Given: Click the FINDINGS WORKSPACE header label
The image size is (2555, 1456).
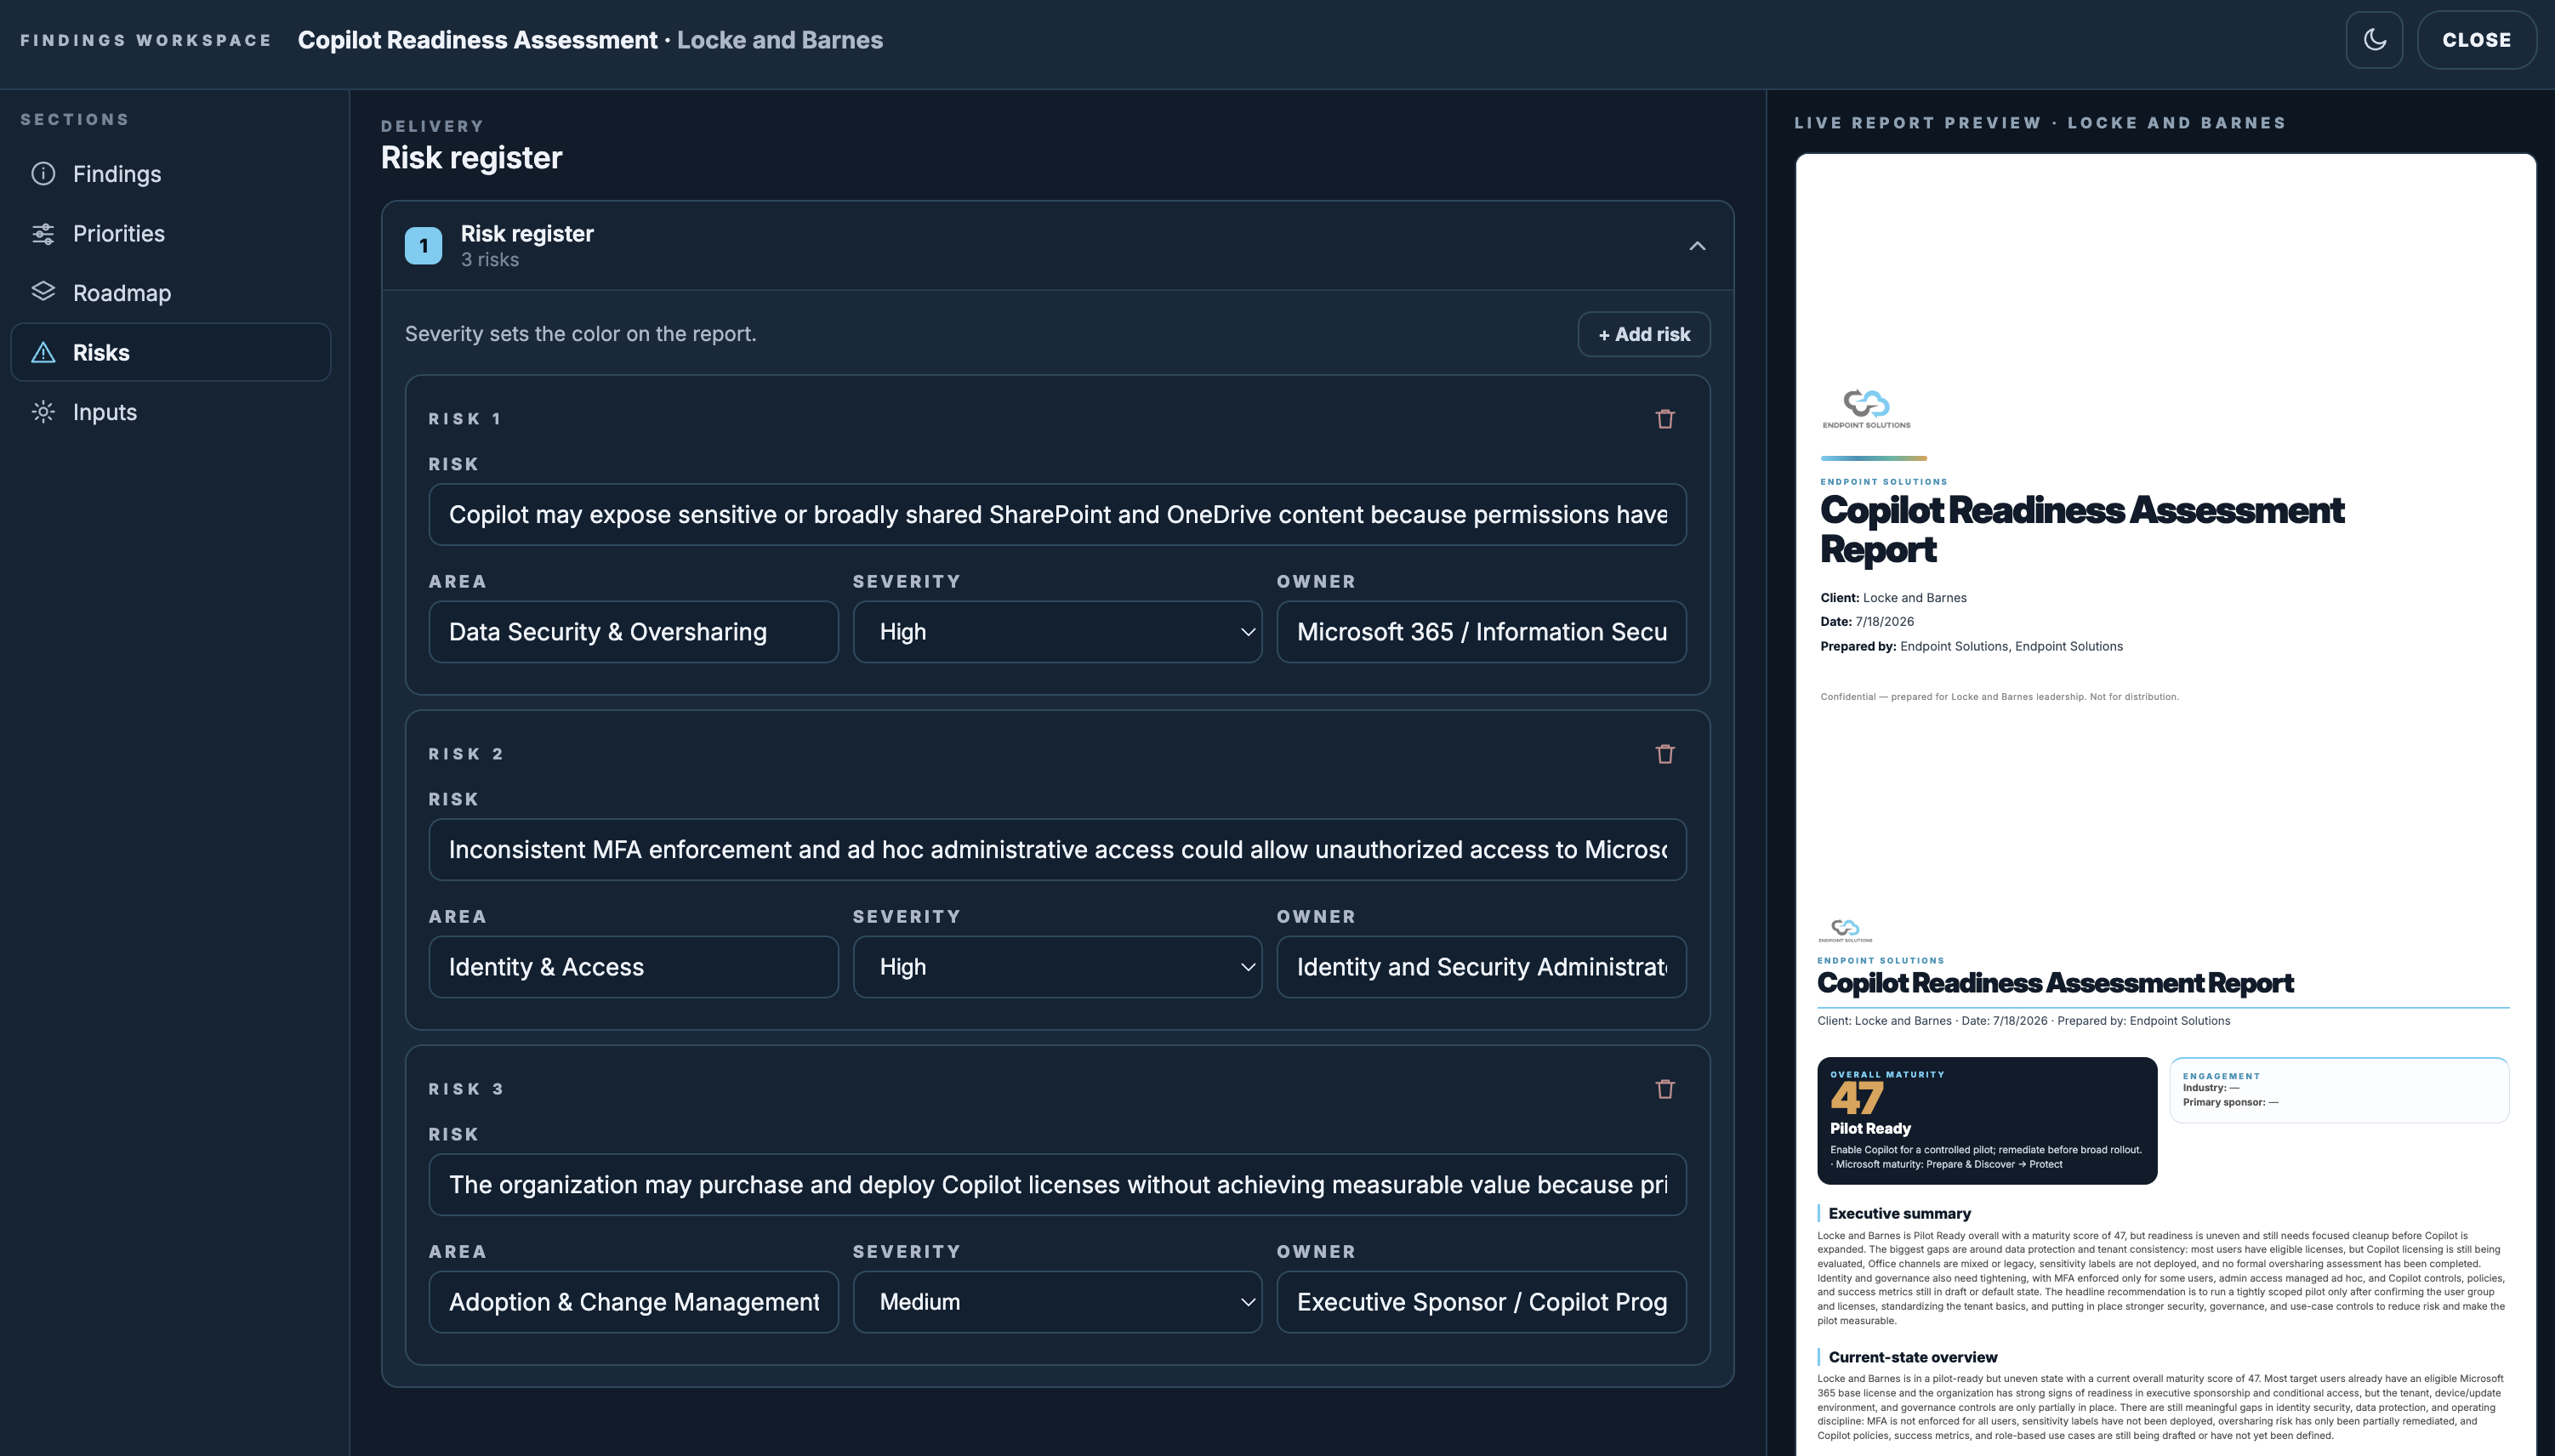Looking at the screenshot, I should (x=146, y=40).
